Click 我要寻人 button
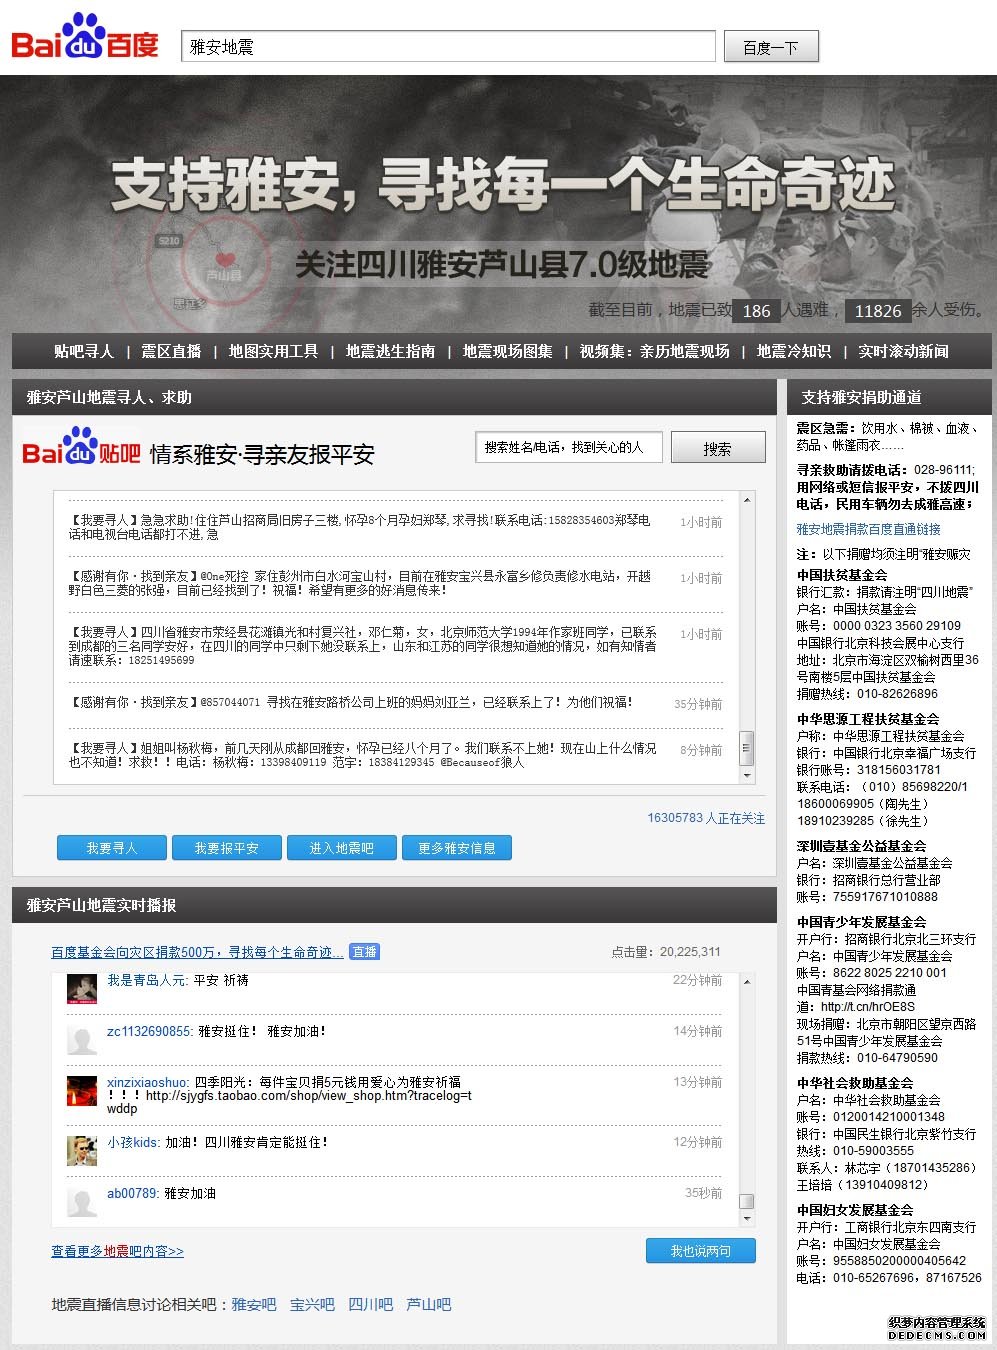This screenshot has width=997, height=1350. (x=111, y=848)
